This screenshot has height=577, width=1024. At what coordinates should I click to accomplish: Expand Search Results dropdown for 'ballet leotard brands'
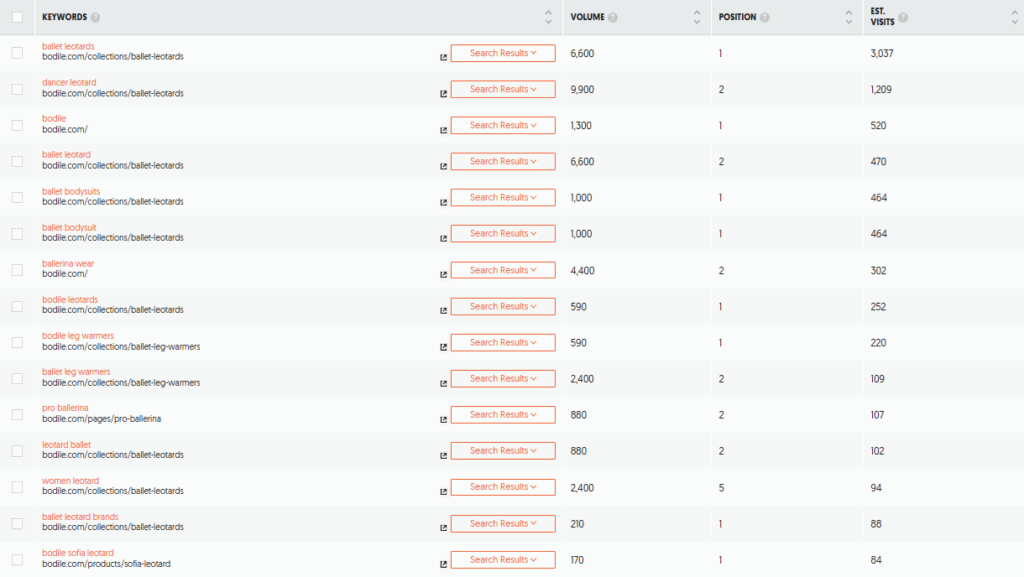(x=503, y=523)
